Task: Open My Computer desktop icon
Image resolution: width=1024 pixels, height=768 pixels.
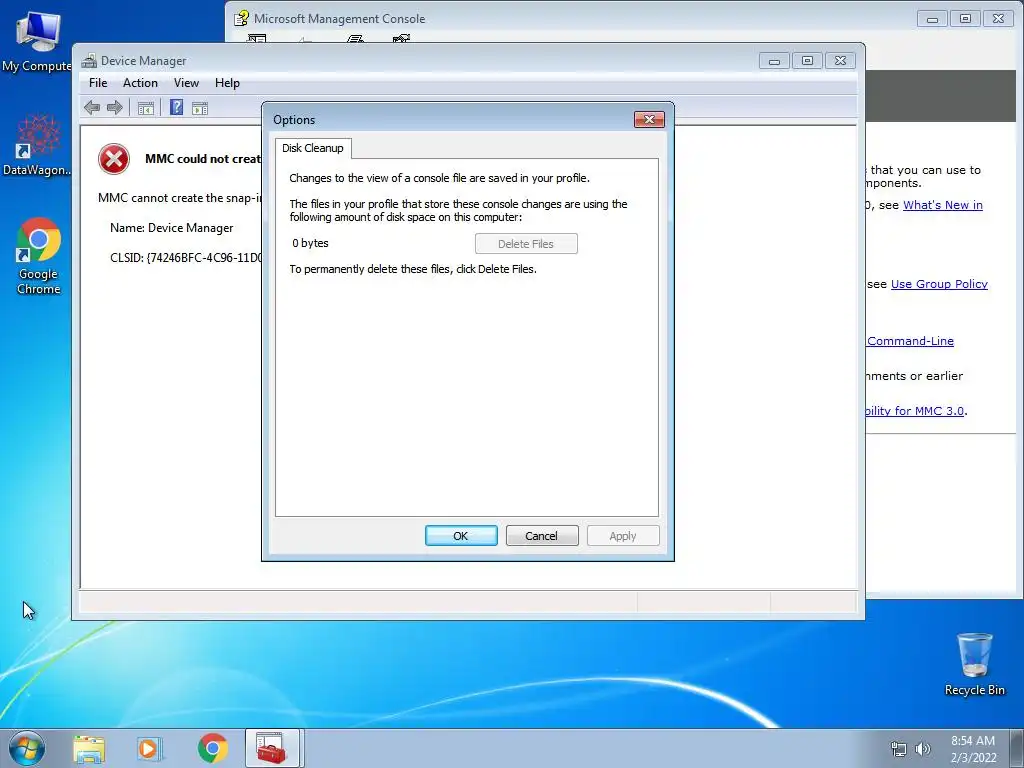Action: coord(37,40)
